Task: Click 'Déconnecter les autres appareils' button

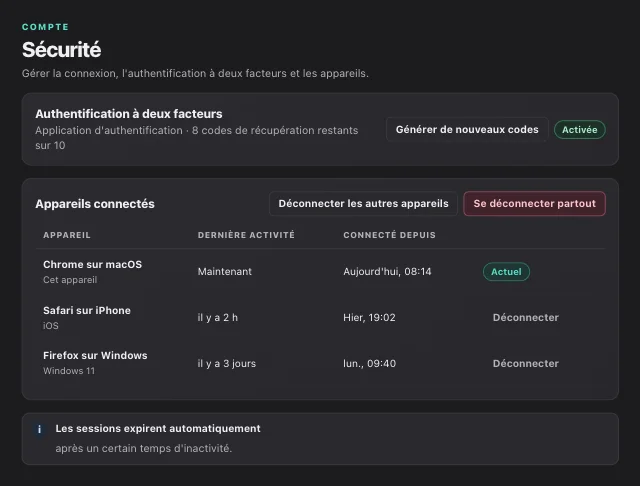Action: tap(363, 204)
